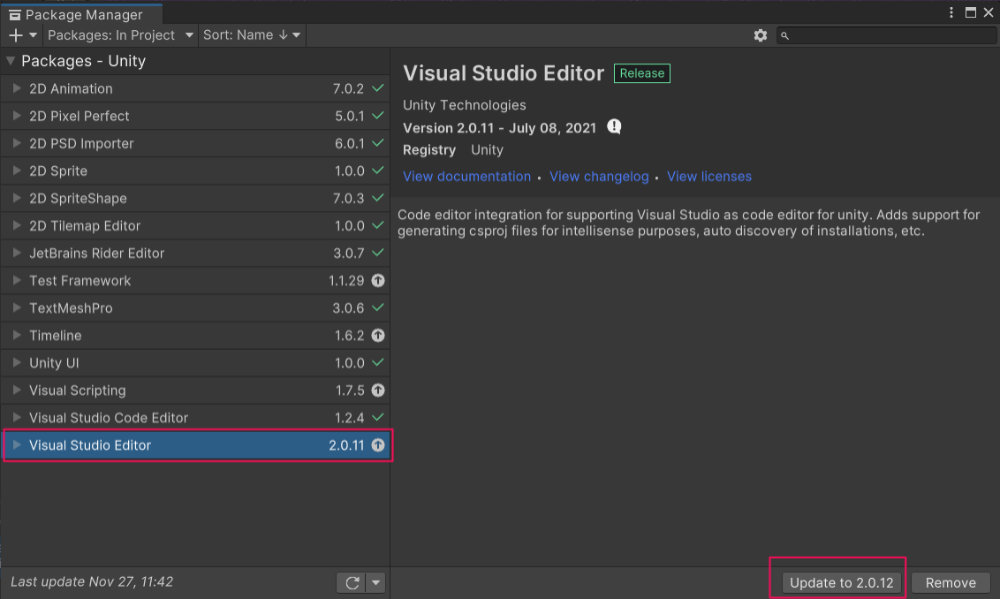Select the 2D Sprite package
Viewport: 1000px width, 599px height.
pyautogui.click(x=195, y=171)
